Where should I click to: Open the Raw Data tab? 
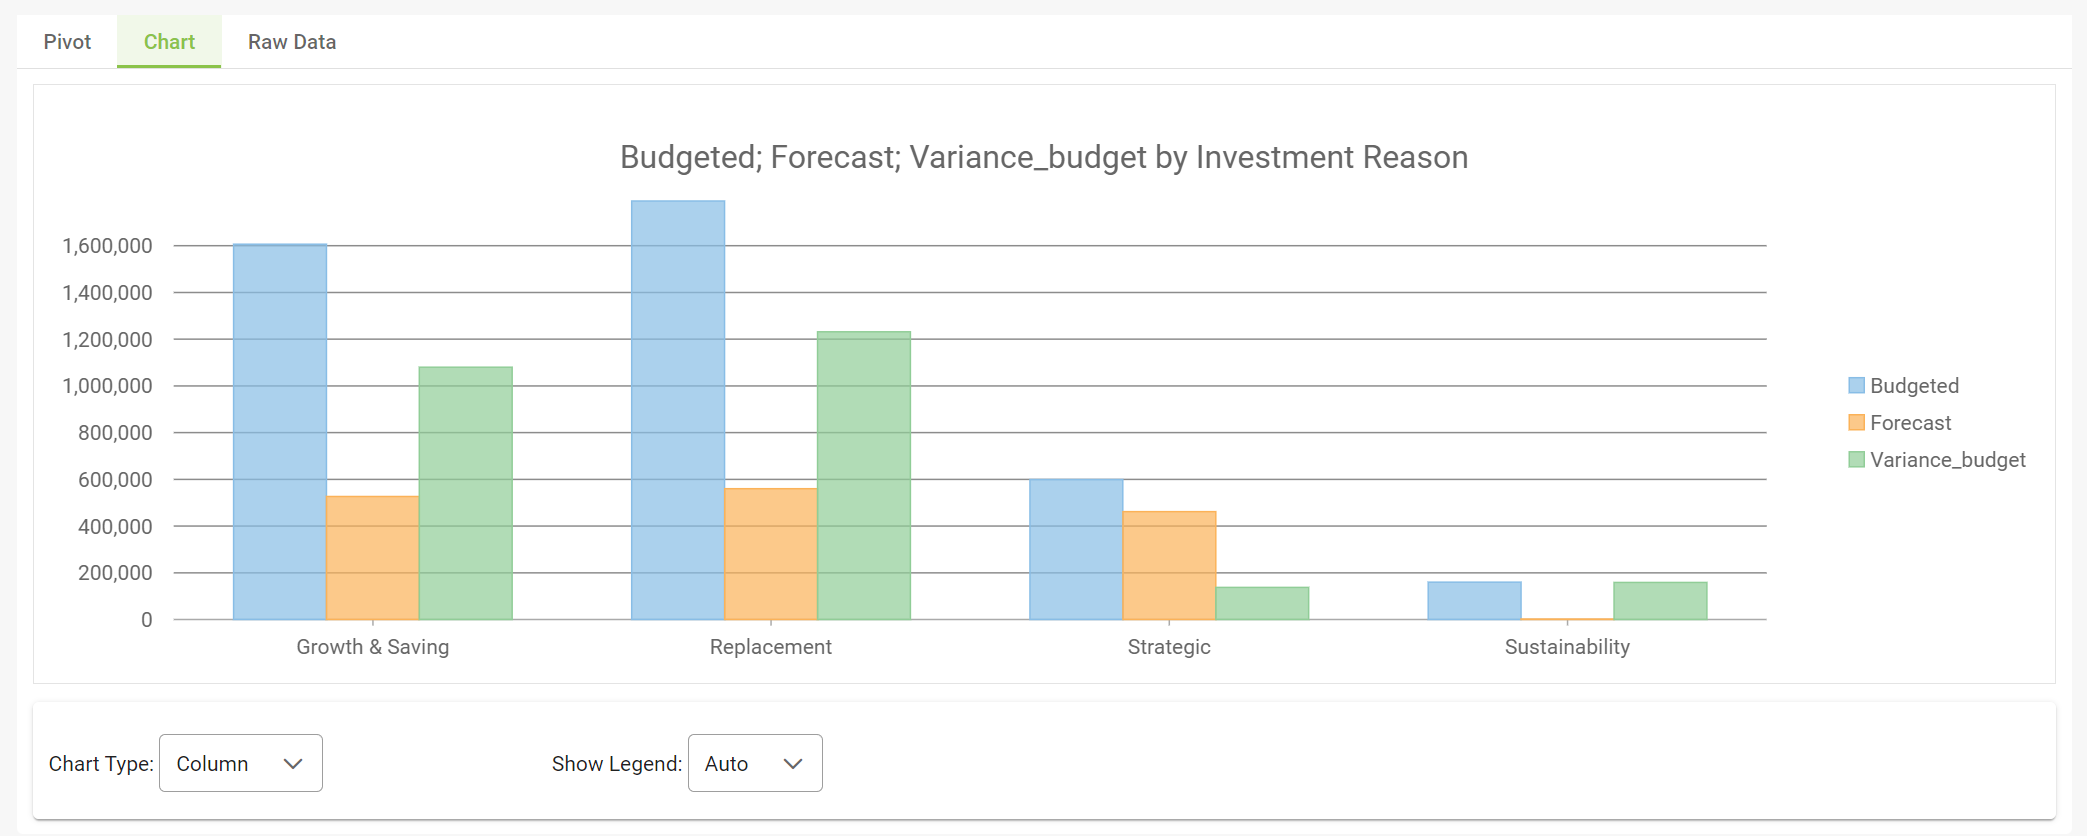point(292,42)
